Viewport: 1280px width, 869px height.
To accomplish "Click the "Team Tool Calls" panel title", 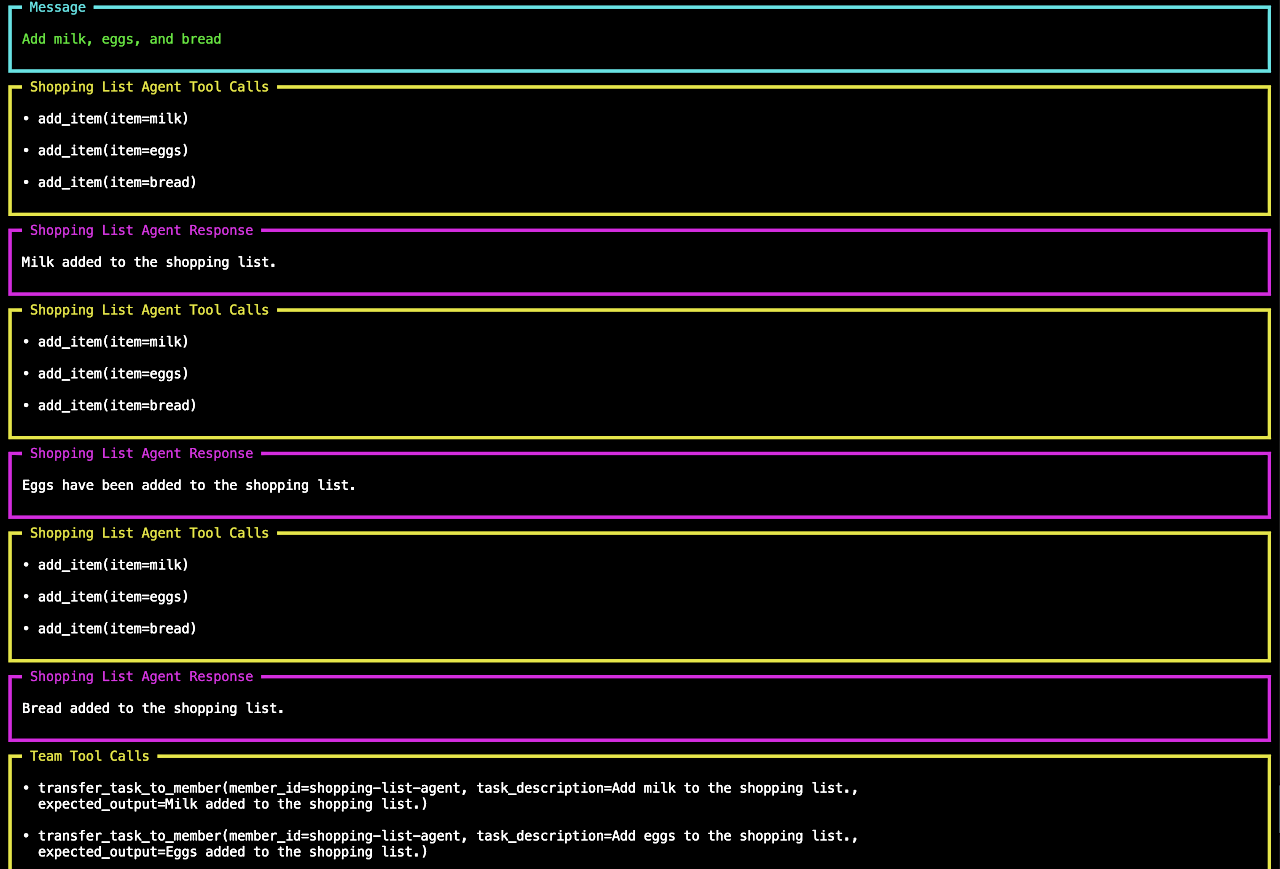I will click(90, 756).
